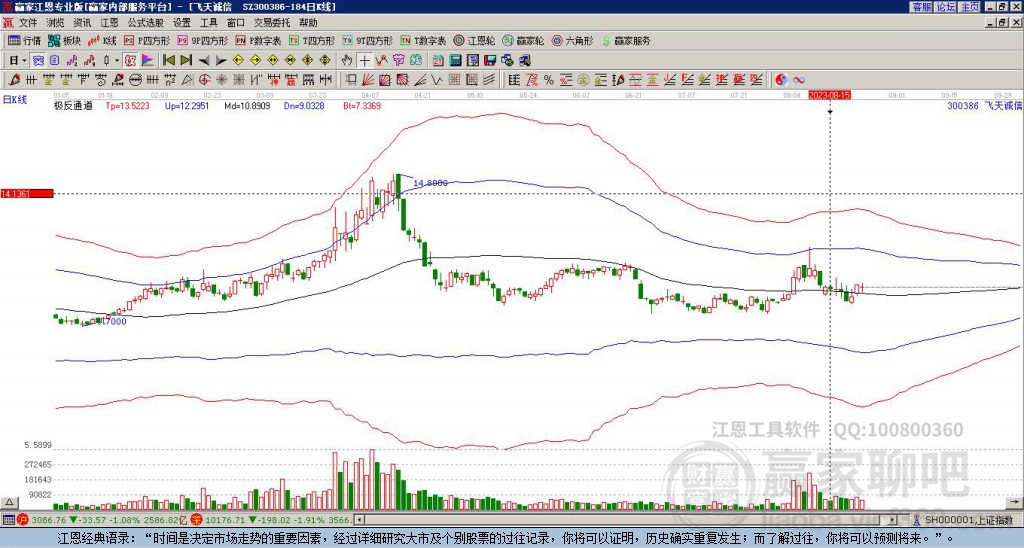
Task: Open the T四方形 tool
Action: [x=312, y=40]
